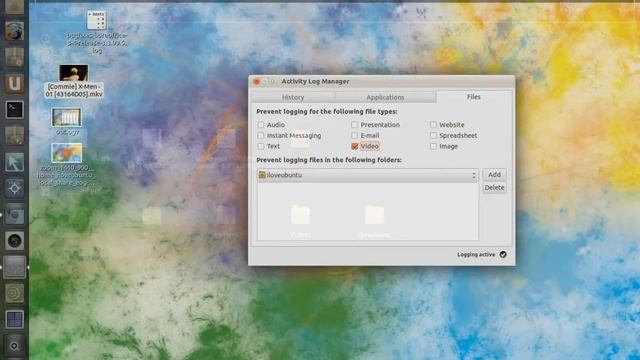
Task: Enable the Website checkbox
Action: tap(433, 124)
